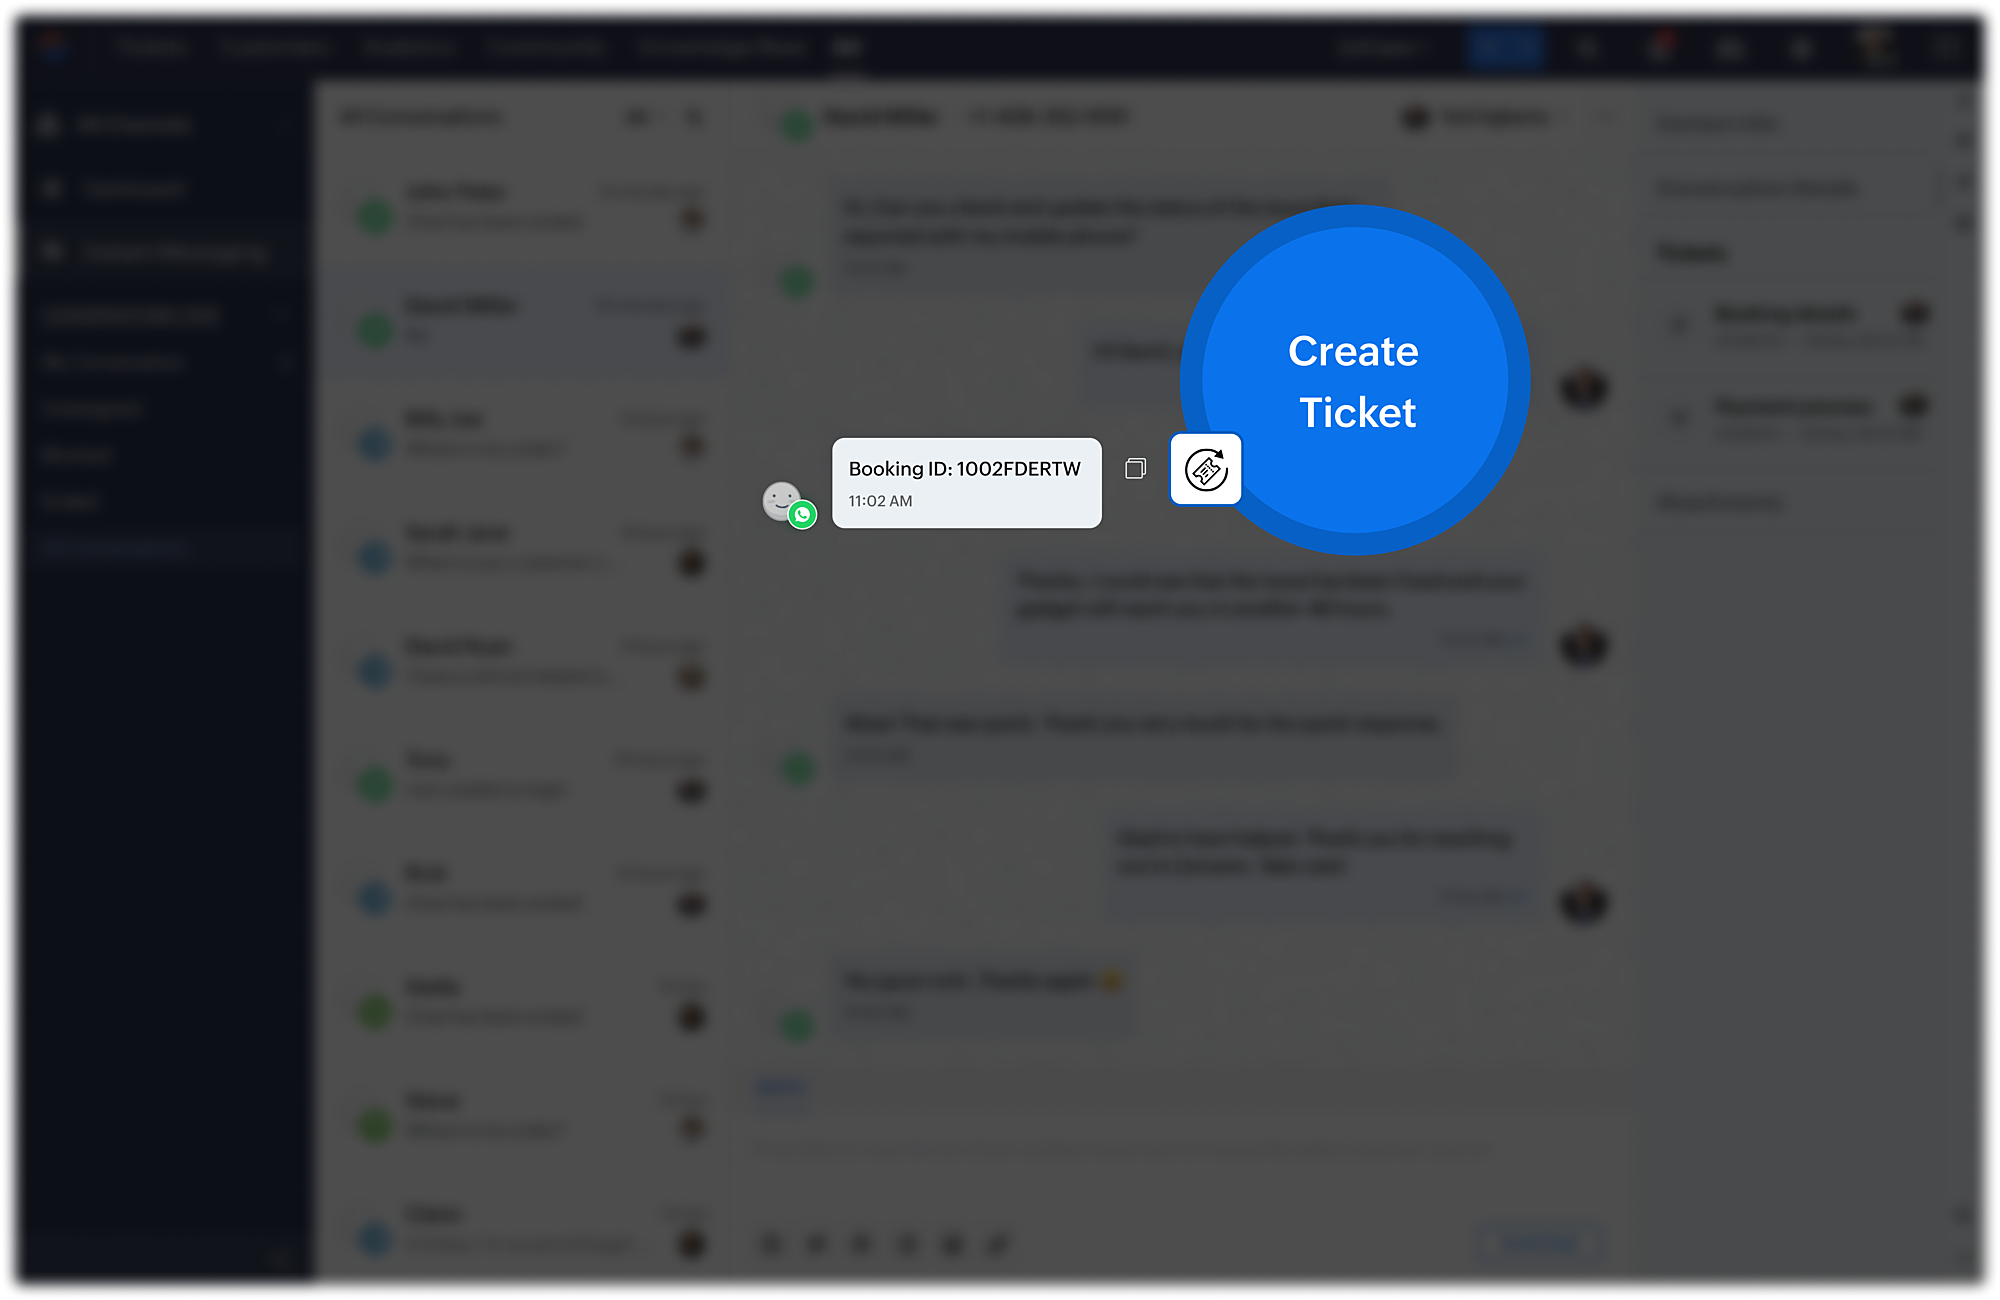Open notifications bell with the red badge
The width and height of the screenshot is (2000, 1300).
[x=1661, y=47]
